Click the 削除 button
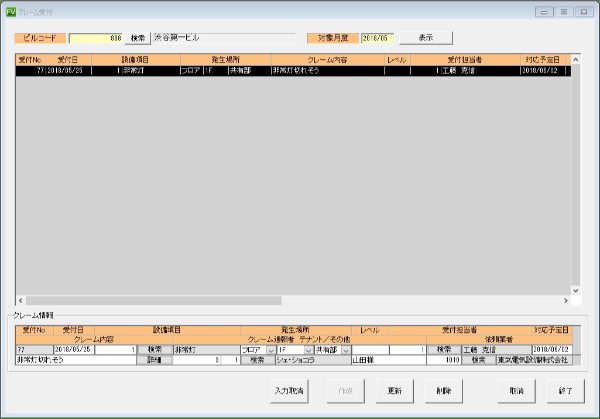Viewport: 600px width, 419px height. (443, 391)
